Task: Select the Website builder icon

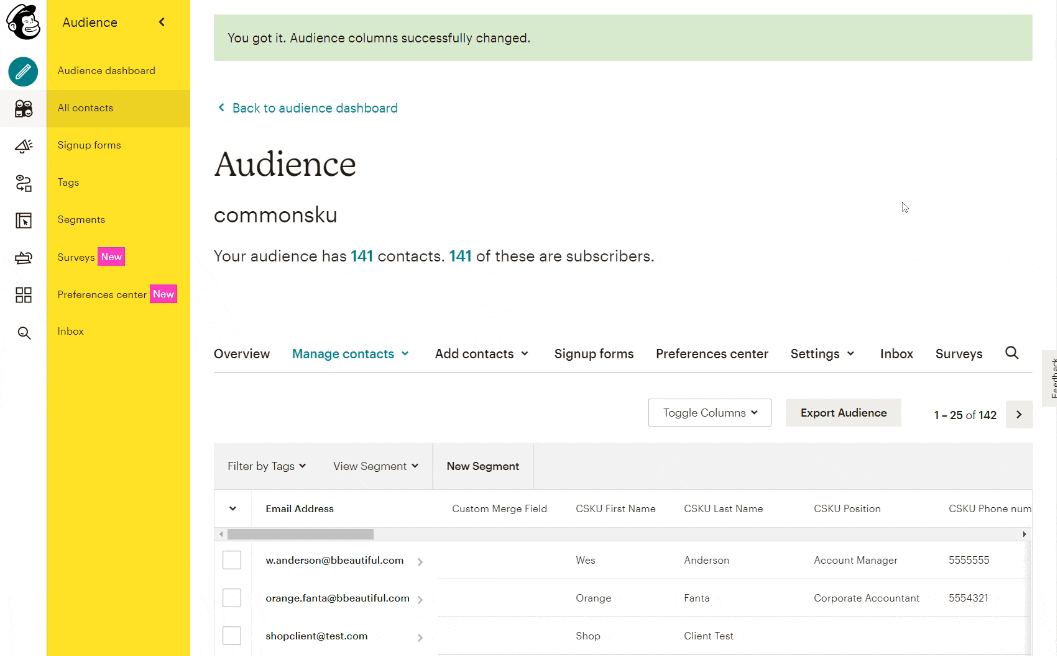Action: [x=22, y=219]
